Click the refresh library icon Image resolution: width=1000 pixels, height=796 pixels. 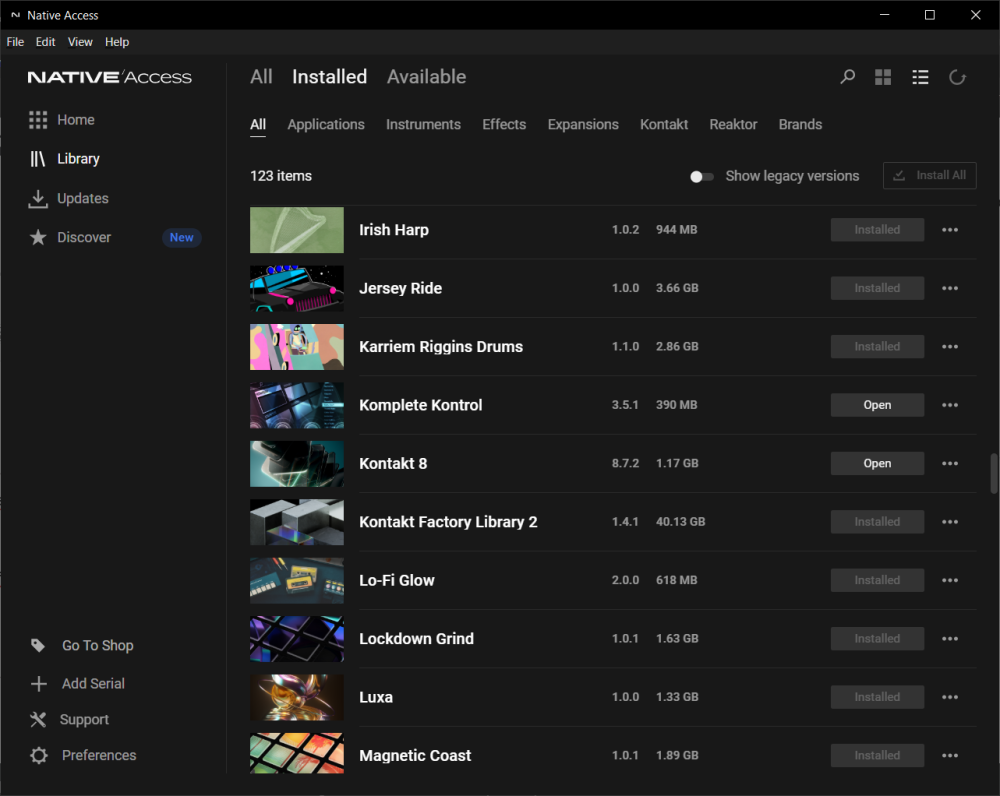(x=957, y=77)
